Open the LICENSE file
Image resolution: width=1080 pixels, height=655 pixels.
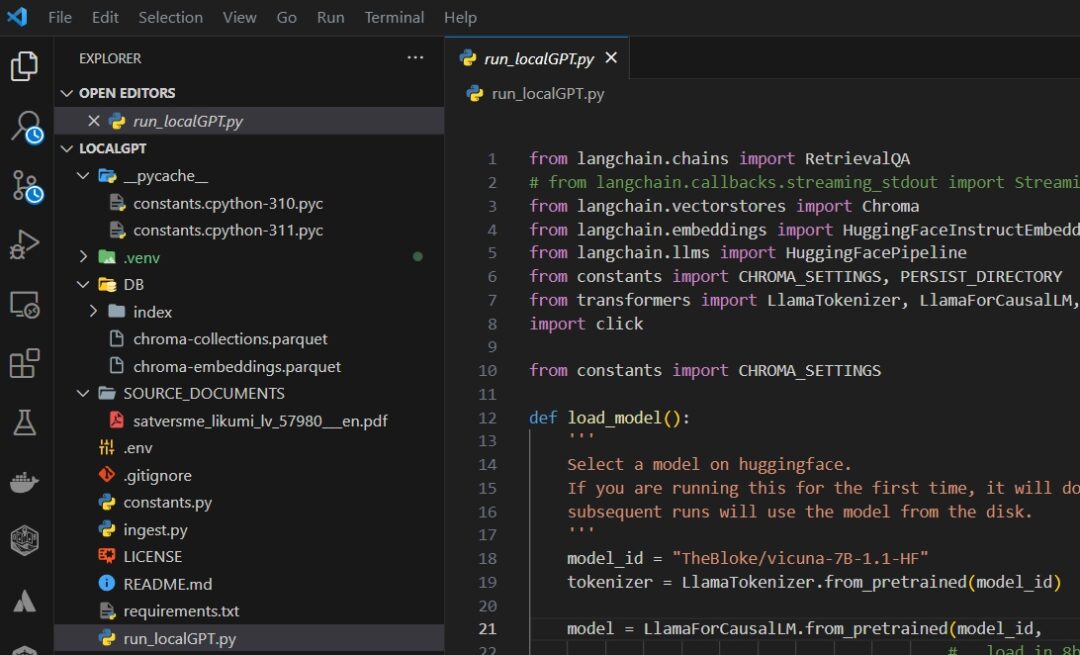click(x=152, y=557)
